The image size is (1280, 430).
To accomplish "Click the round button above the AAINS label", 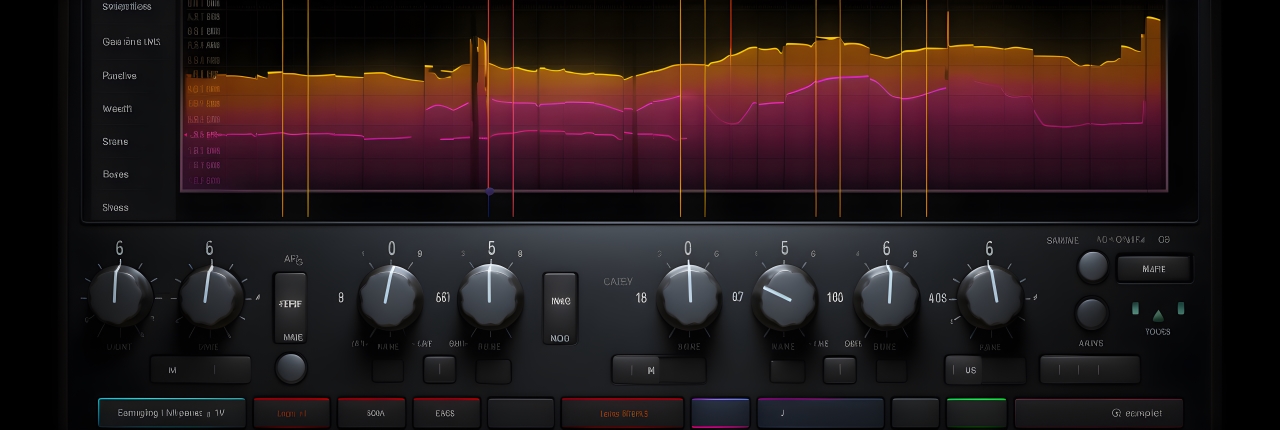I will coord(1092,314).
